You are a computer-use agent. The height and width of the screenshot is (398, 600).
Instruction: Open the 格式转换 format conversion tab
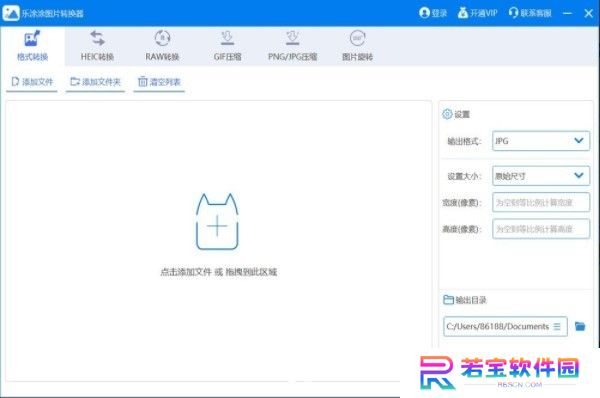click(32, 46)
